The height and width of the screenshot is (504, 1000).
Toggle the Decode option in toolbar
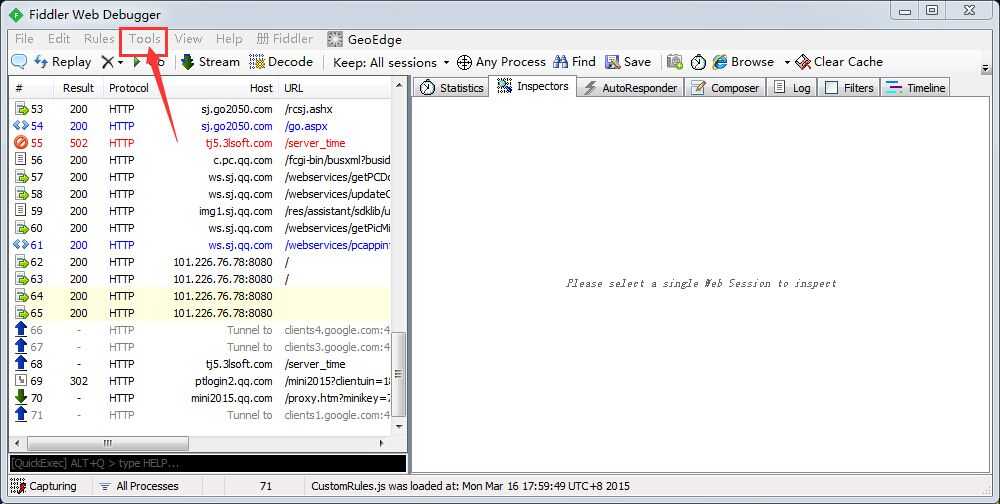click(x=281, y=62)
